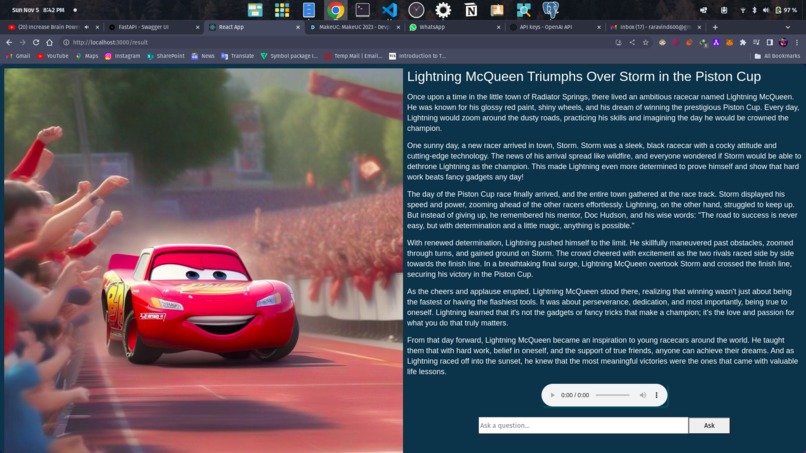Open the 'Symbol package l...' bookmark

click(289, 56)
